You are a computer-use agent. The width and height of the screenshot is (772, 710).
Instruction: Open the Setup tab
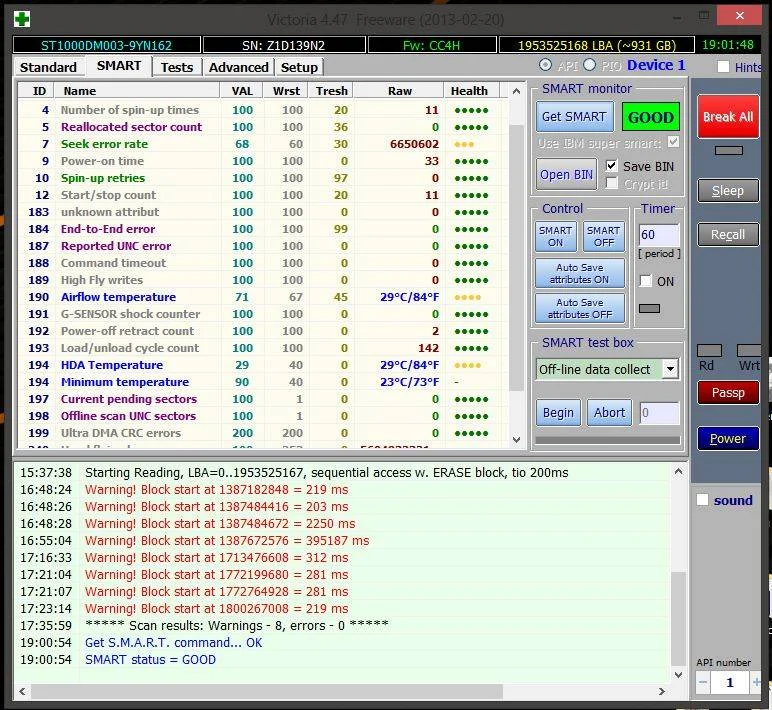[x=299, y=67]
